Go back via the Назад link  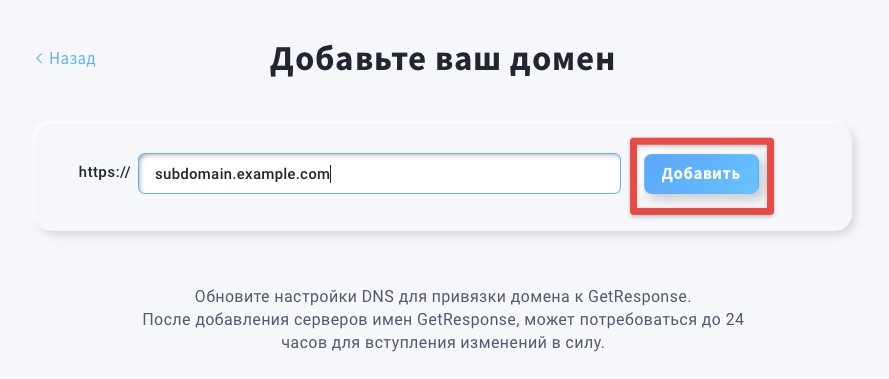66,58
